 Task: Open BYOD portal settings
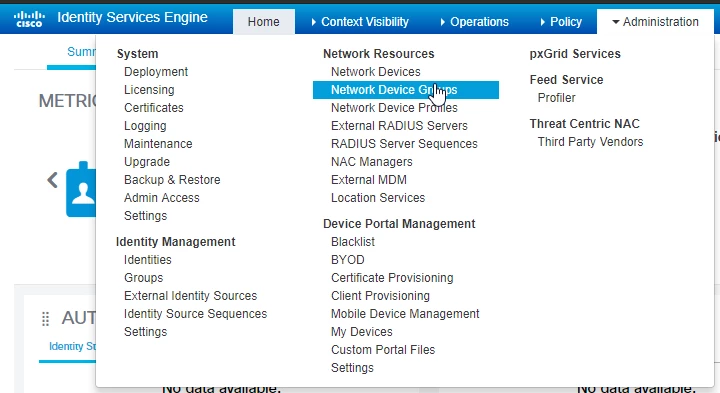point(348,259)
